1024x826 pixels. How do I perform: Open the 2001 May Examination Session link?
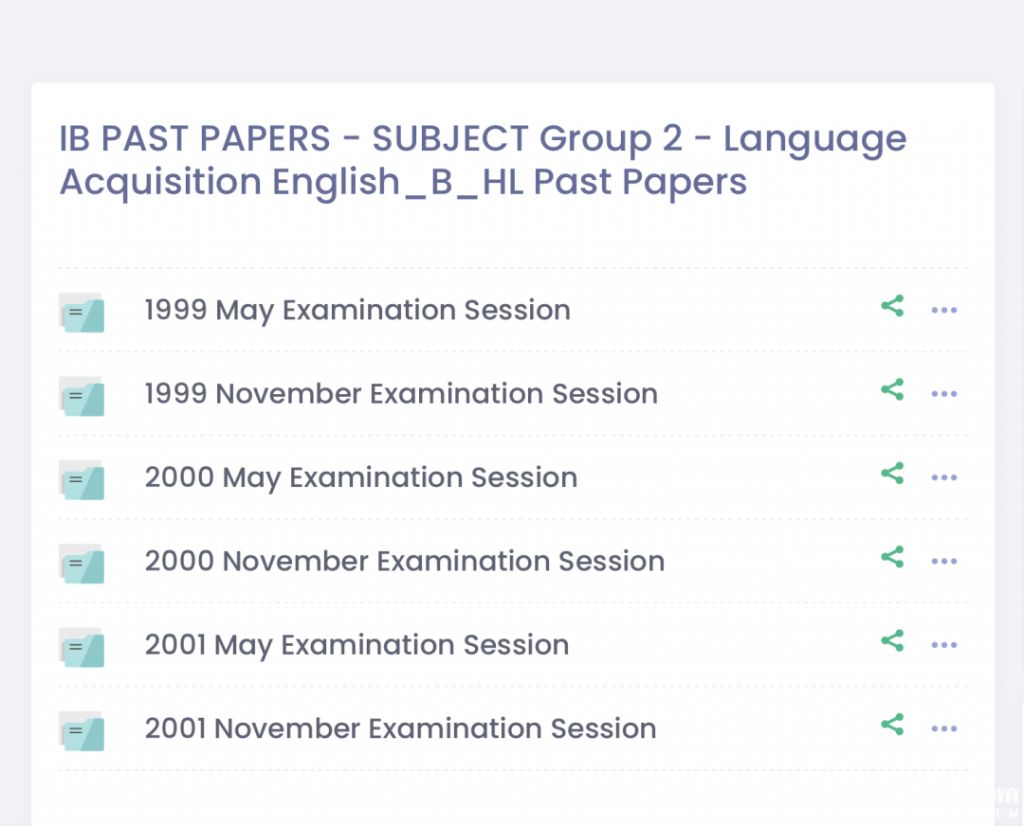point(357,645)
